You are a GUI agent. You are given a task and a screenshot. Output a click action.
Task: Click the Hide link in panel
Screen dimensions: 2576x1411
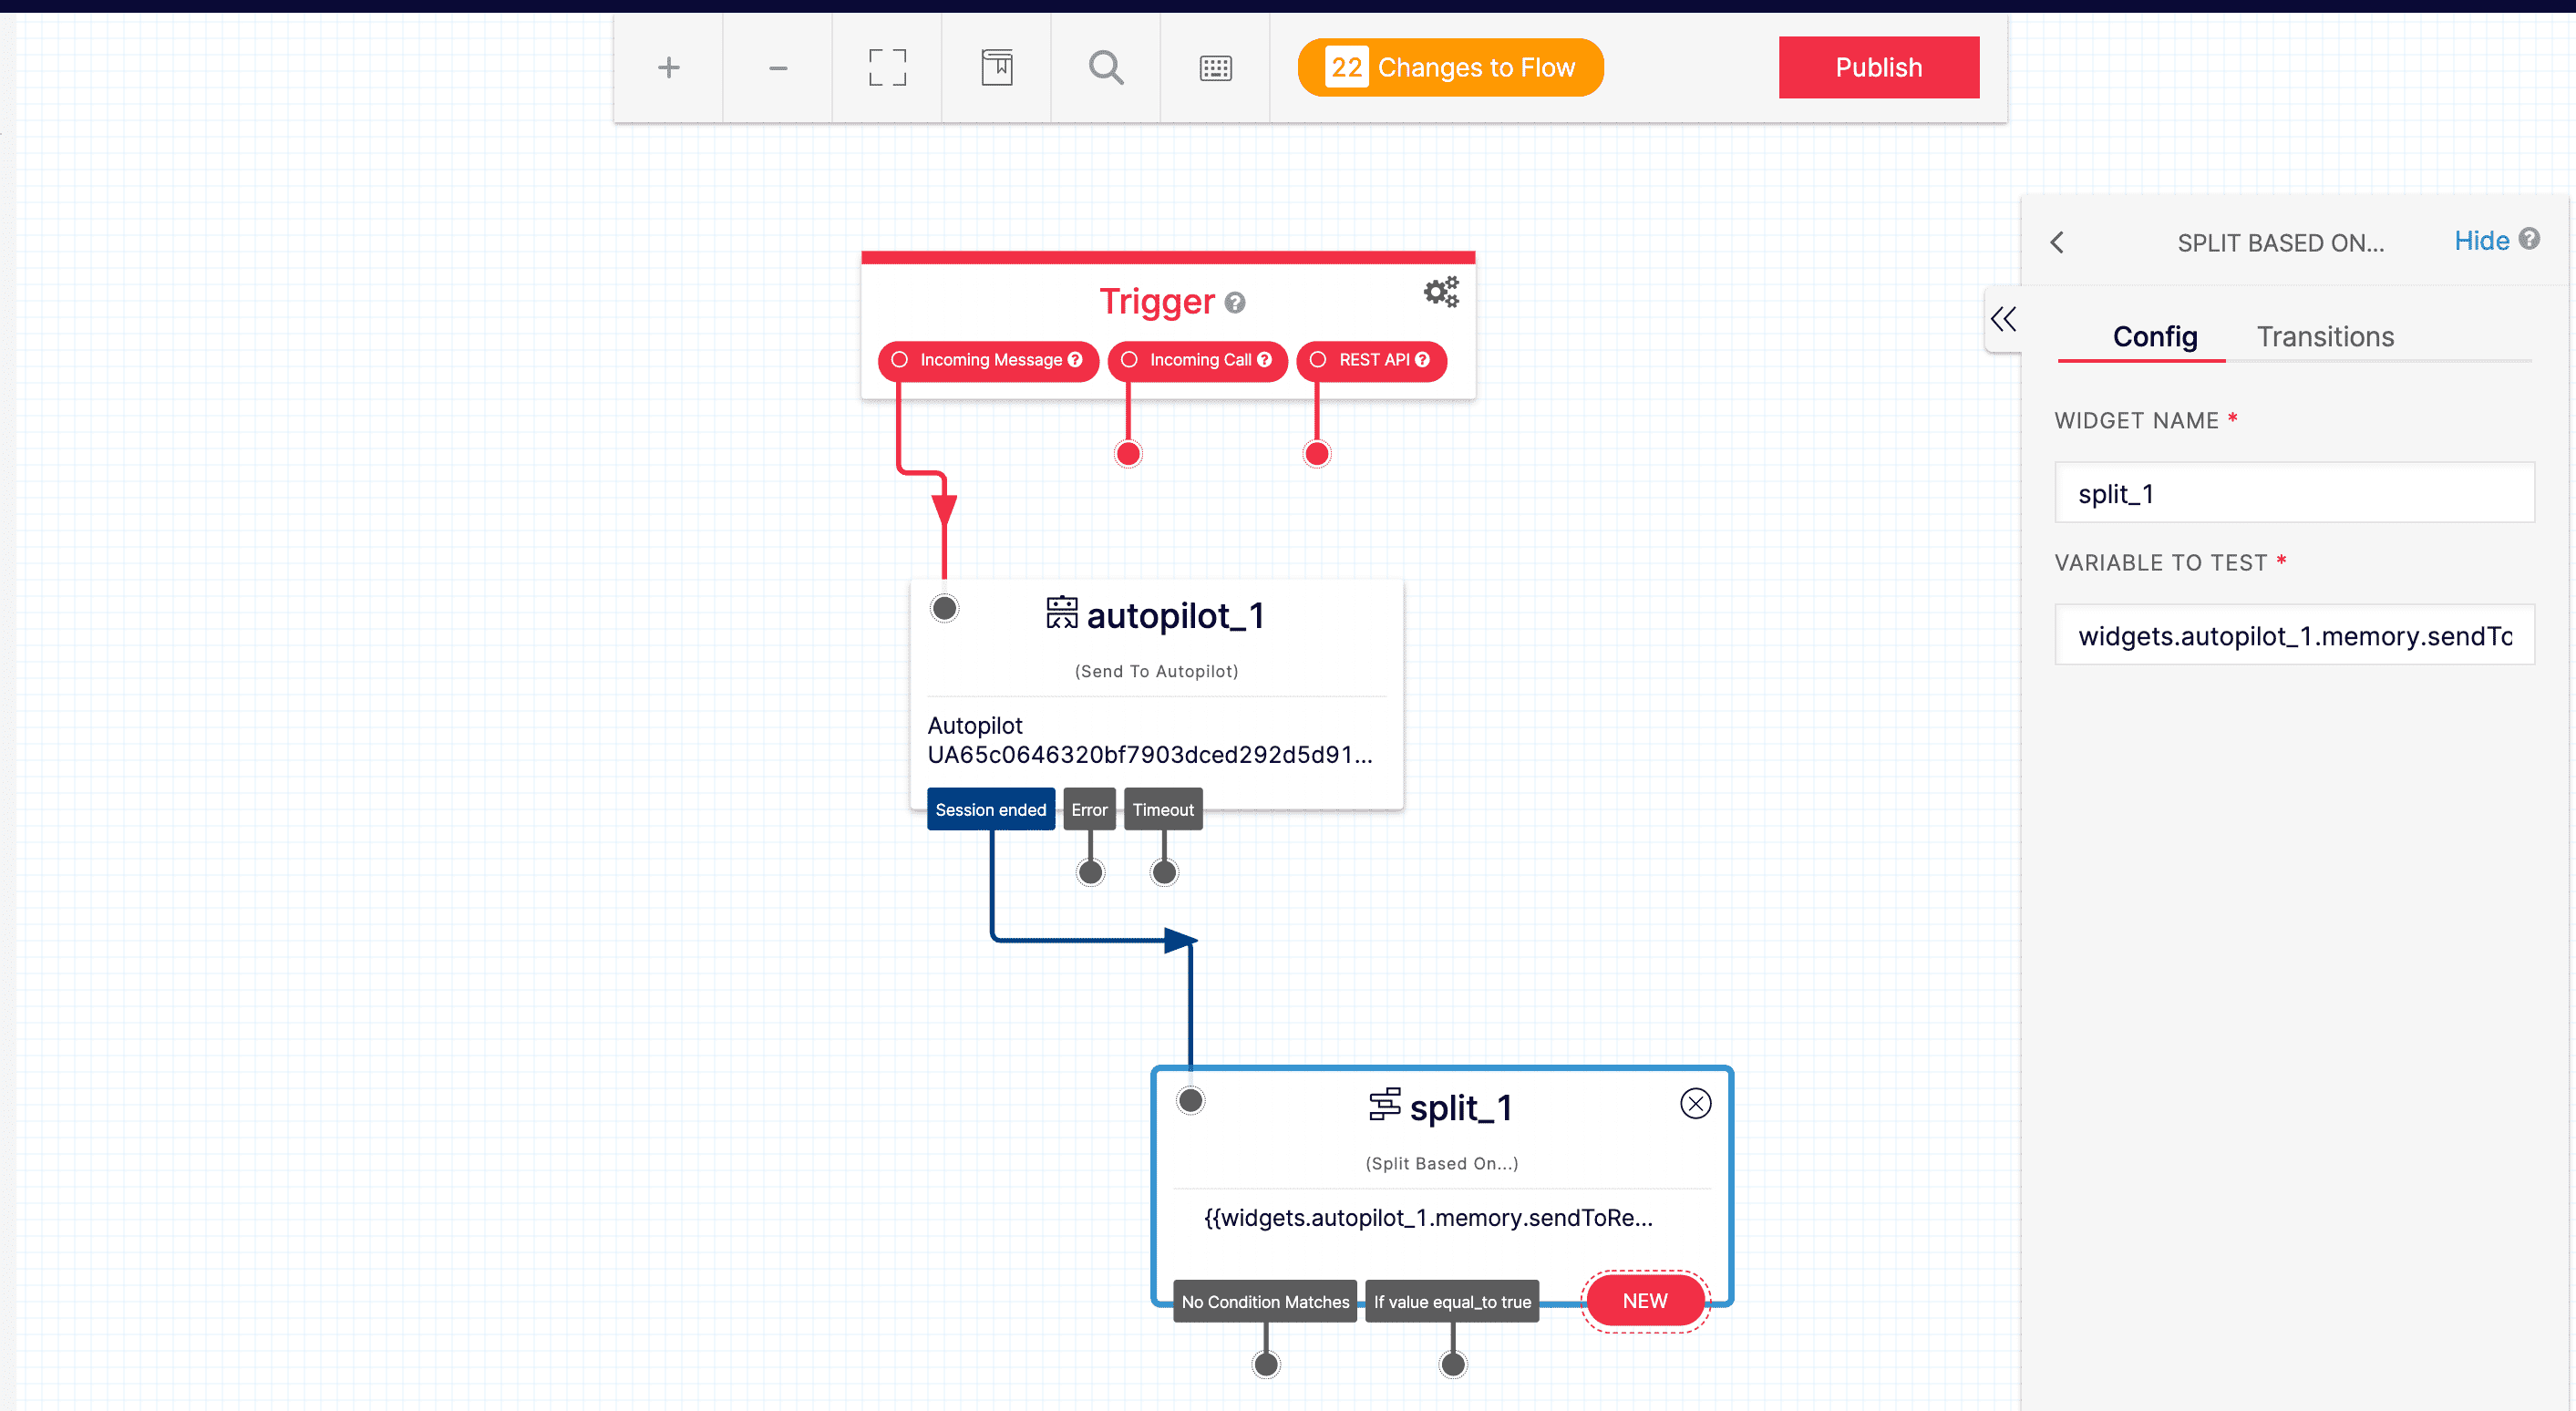2481,241
